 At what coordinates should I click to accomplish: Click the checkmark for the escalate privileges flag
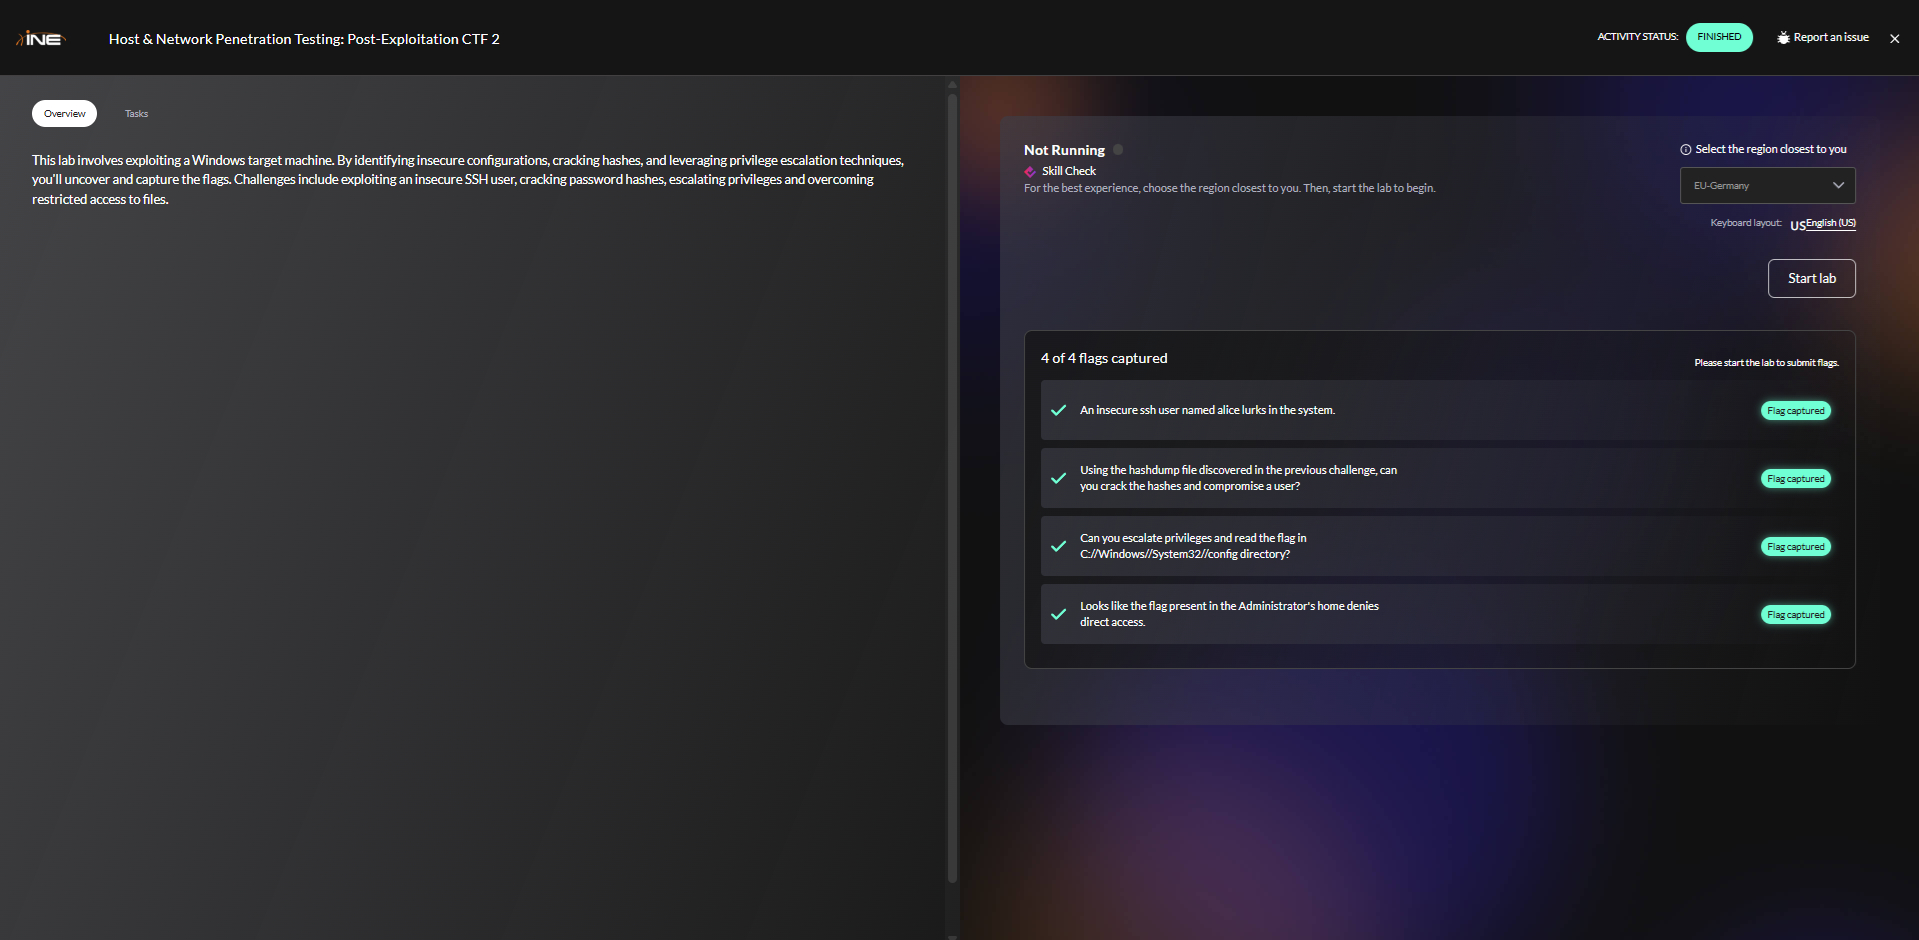point(1058,546)
